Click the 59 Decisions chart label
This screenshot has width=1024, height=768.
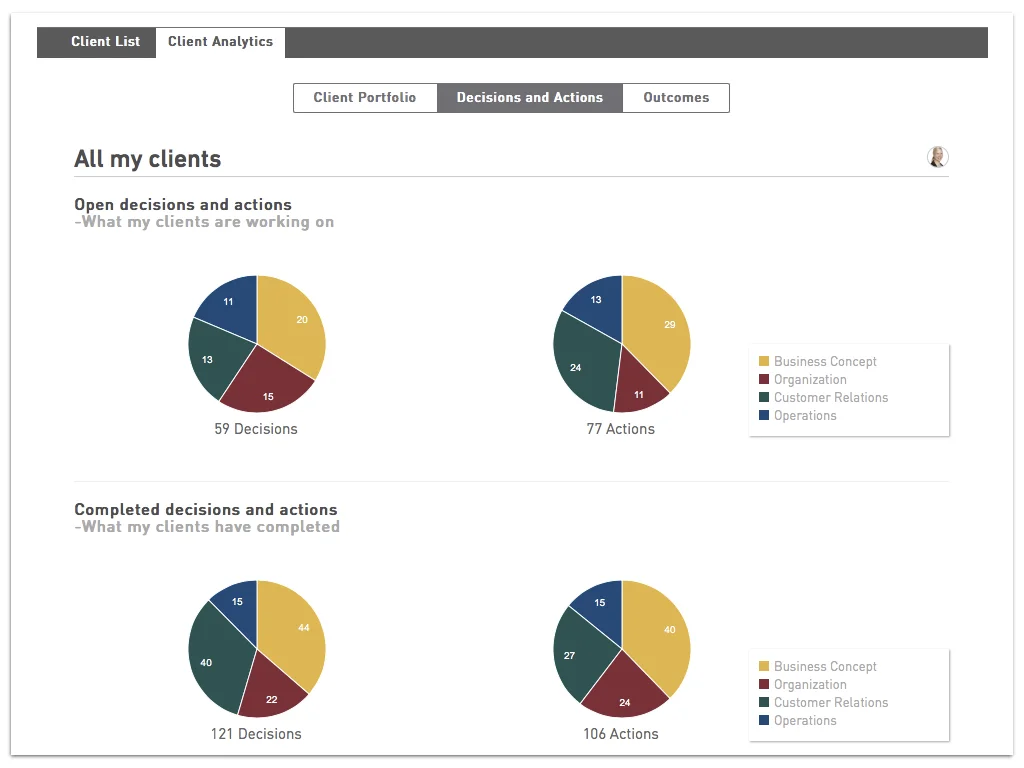pos(257,428)
